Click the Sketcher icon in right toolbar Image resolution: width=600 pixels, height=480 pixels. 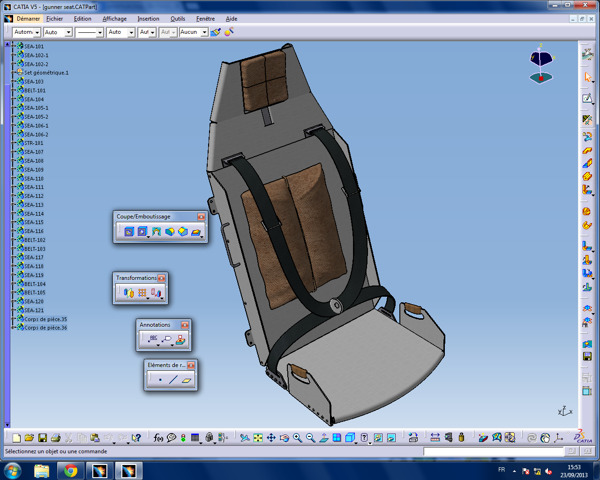(587, 98)
